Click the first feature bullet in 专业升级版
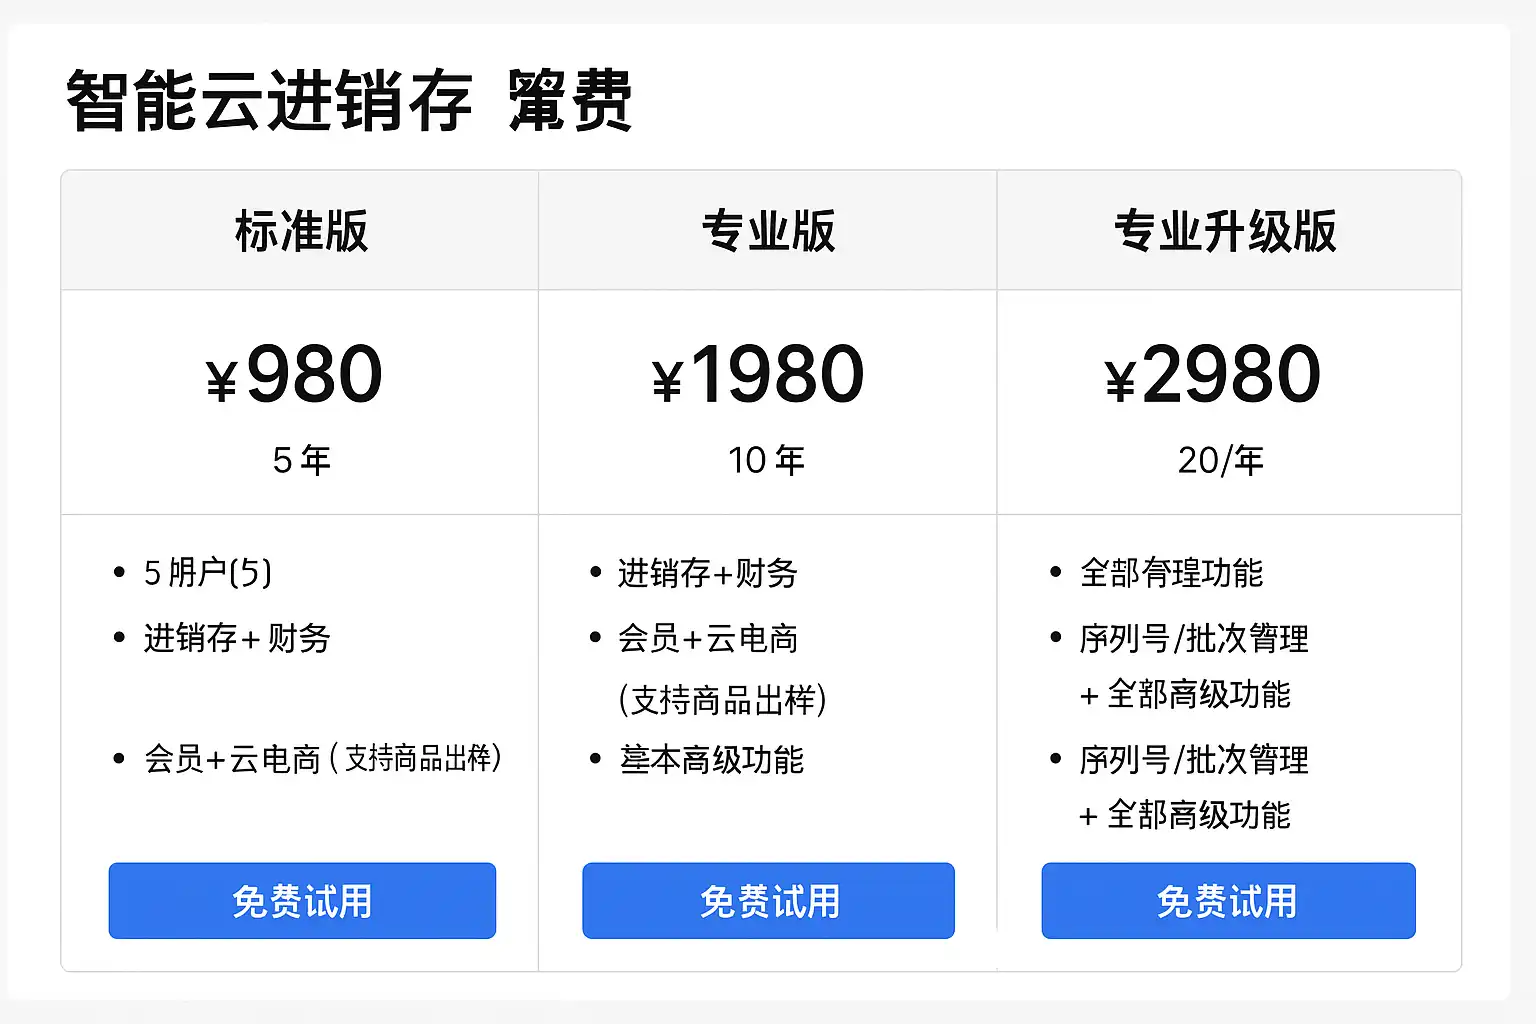 click(x=1171, y=573)
